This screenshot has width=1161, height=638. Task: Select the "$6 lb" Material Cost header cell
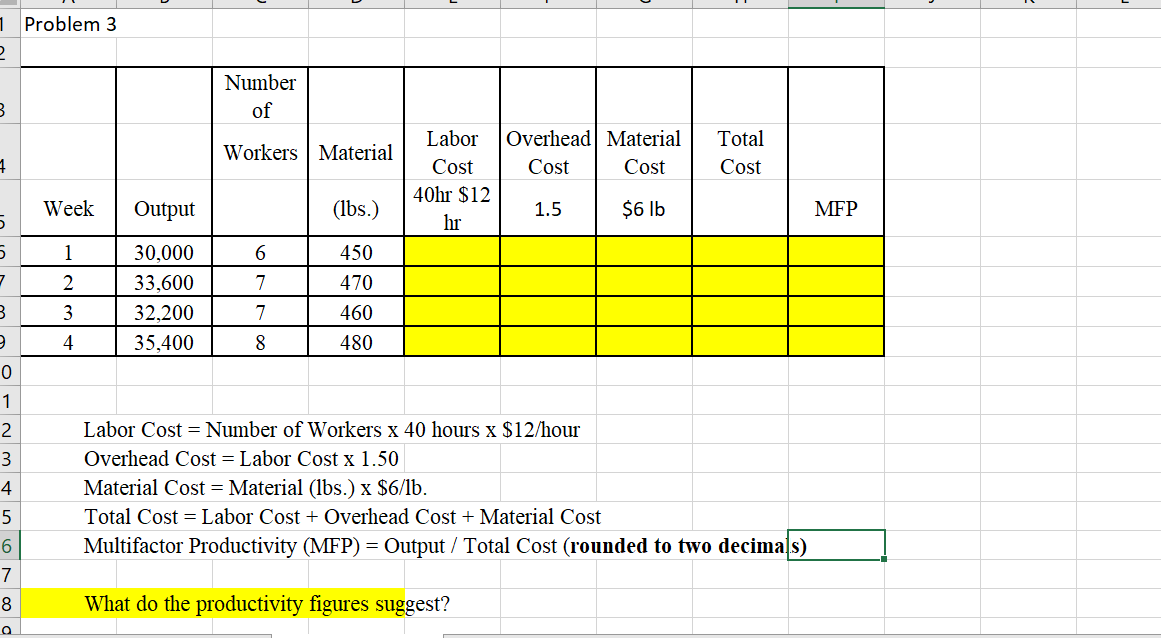(644, 208)
